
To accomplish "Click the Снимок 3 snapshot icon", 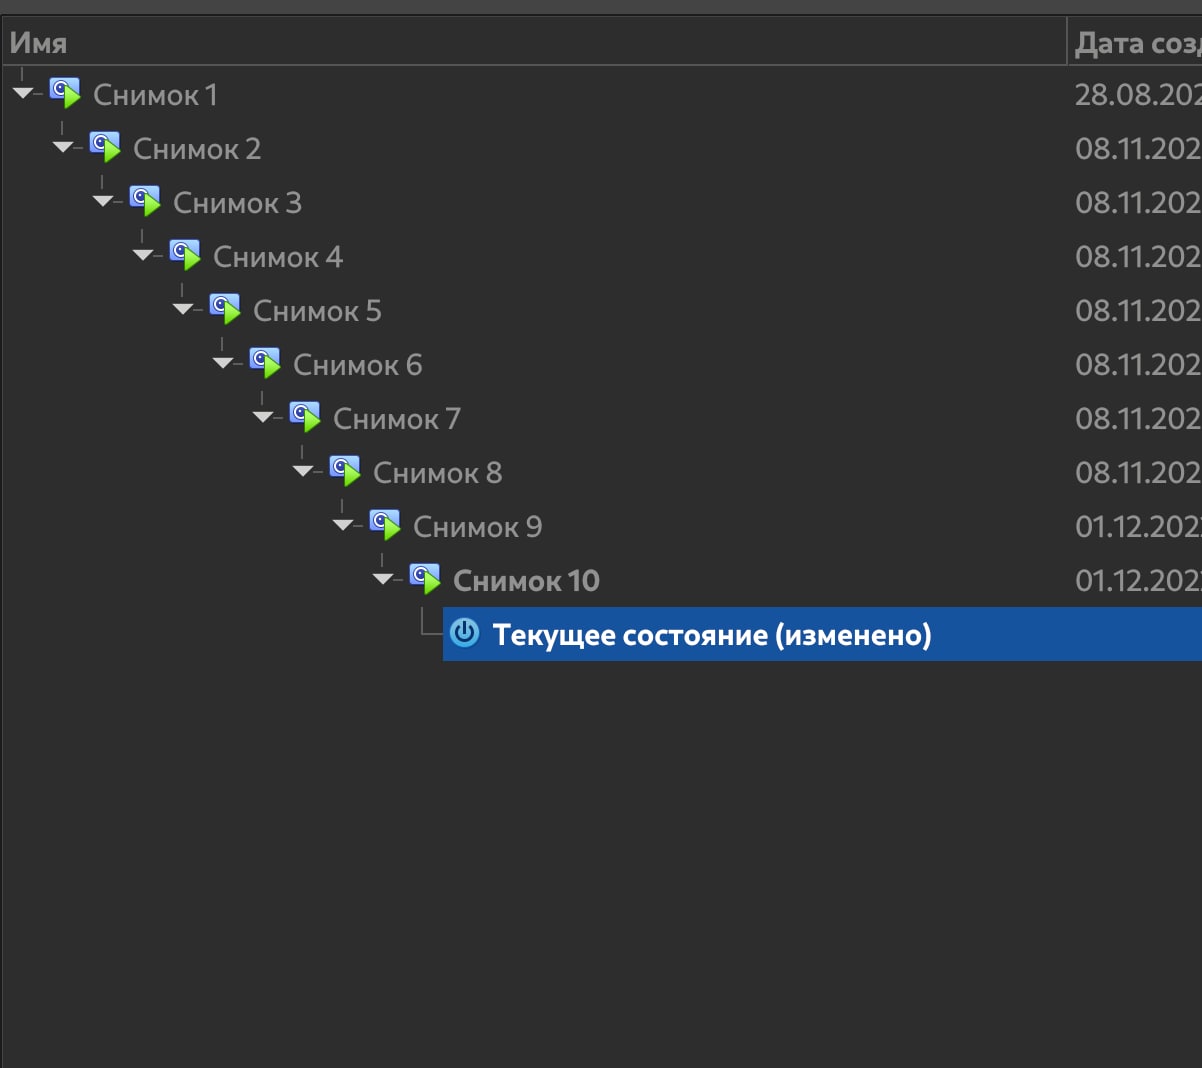I will [145, 202].
